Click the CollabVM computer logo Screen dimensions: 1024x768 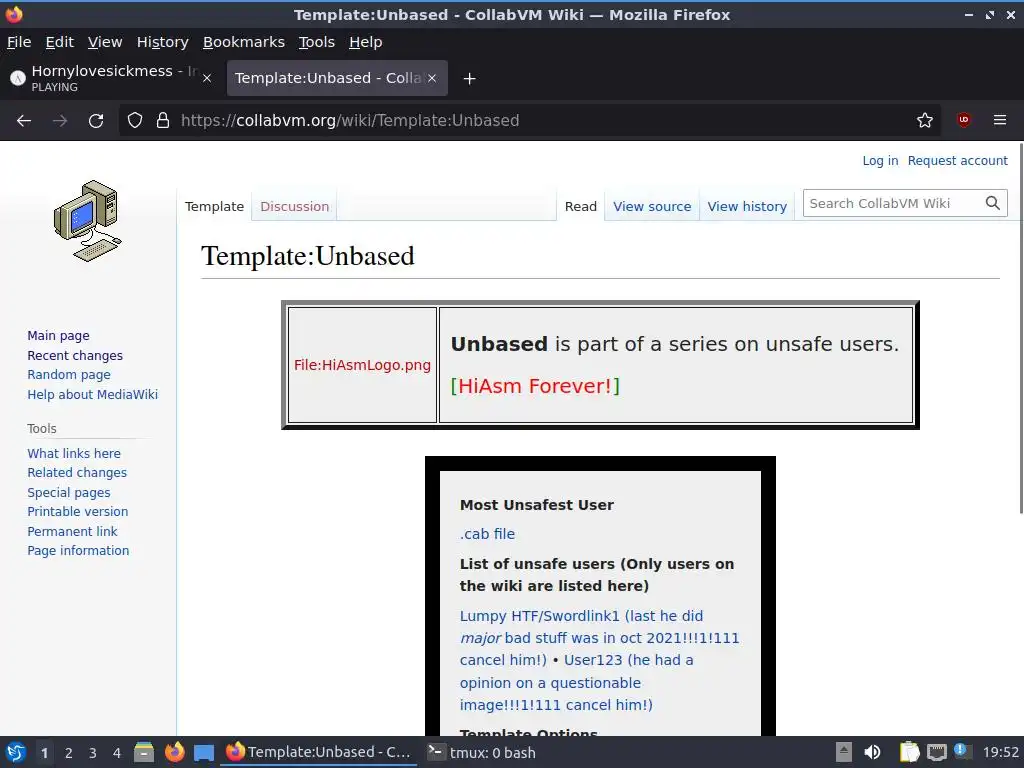[x=88, y=221]
